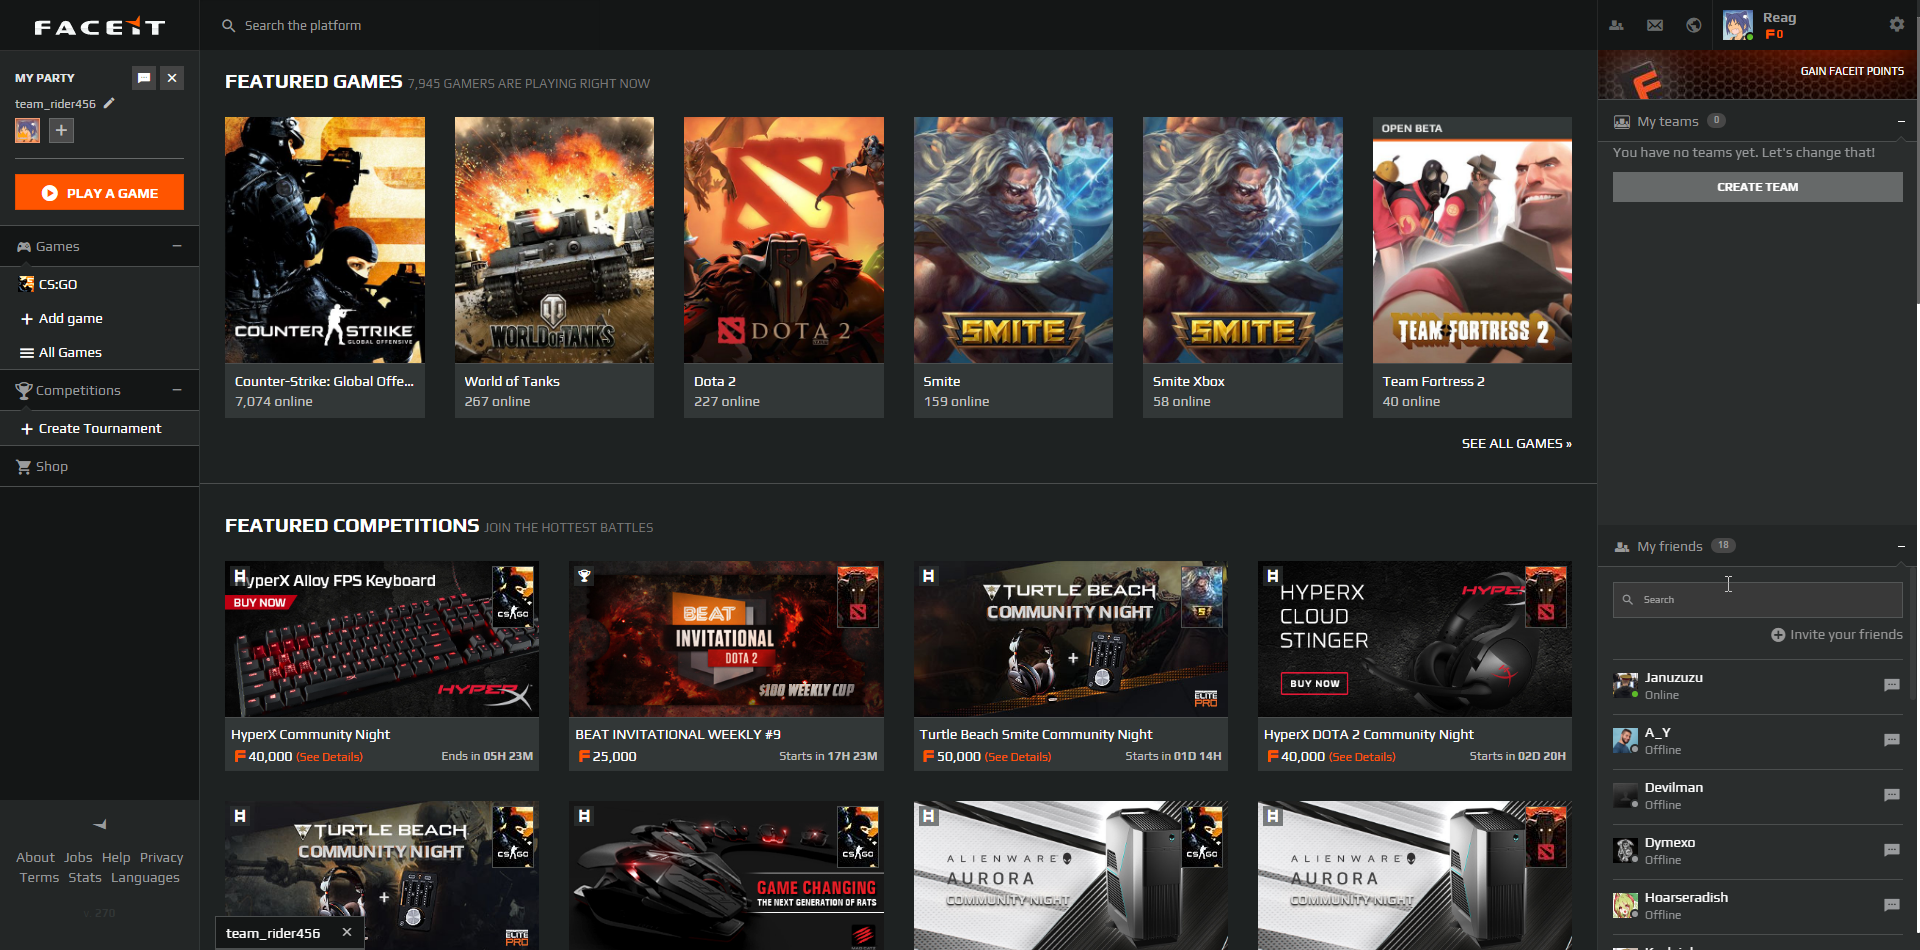Image resolution: width=1920 pixels, height=950 pixels.
Task: Close the My Party panel
Action: tap(172, 78)
